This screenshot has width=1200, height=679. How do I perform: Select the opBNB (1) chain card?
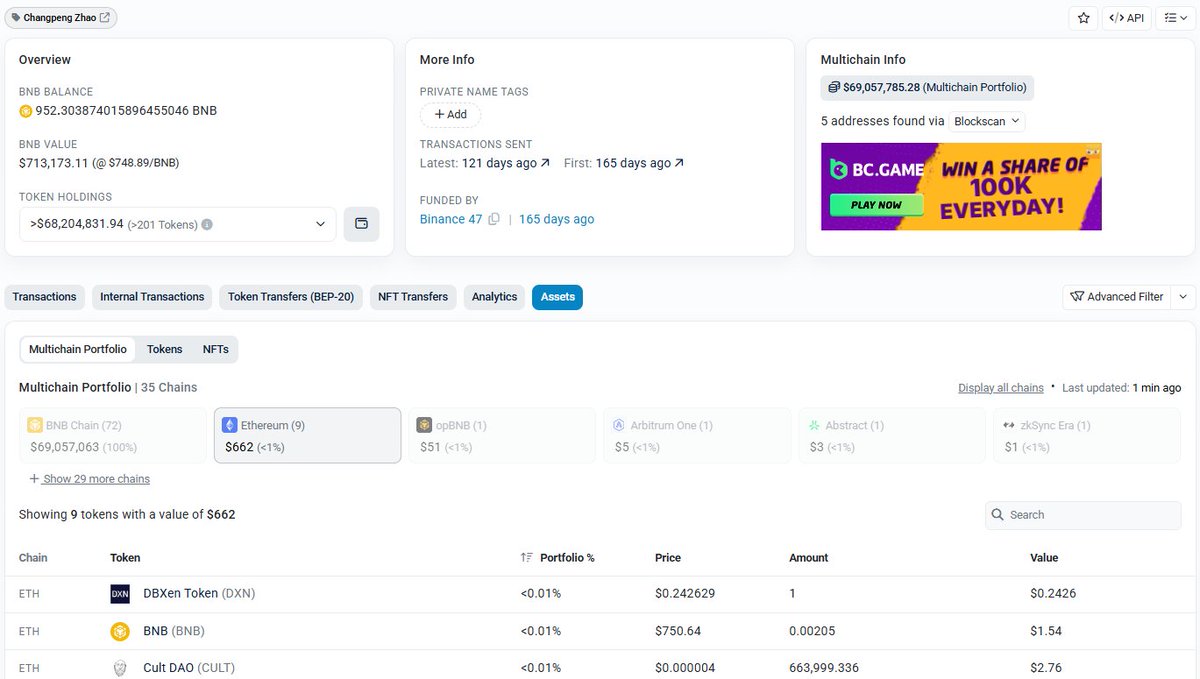point(502,435)
